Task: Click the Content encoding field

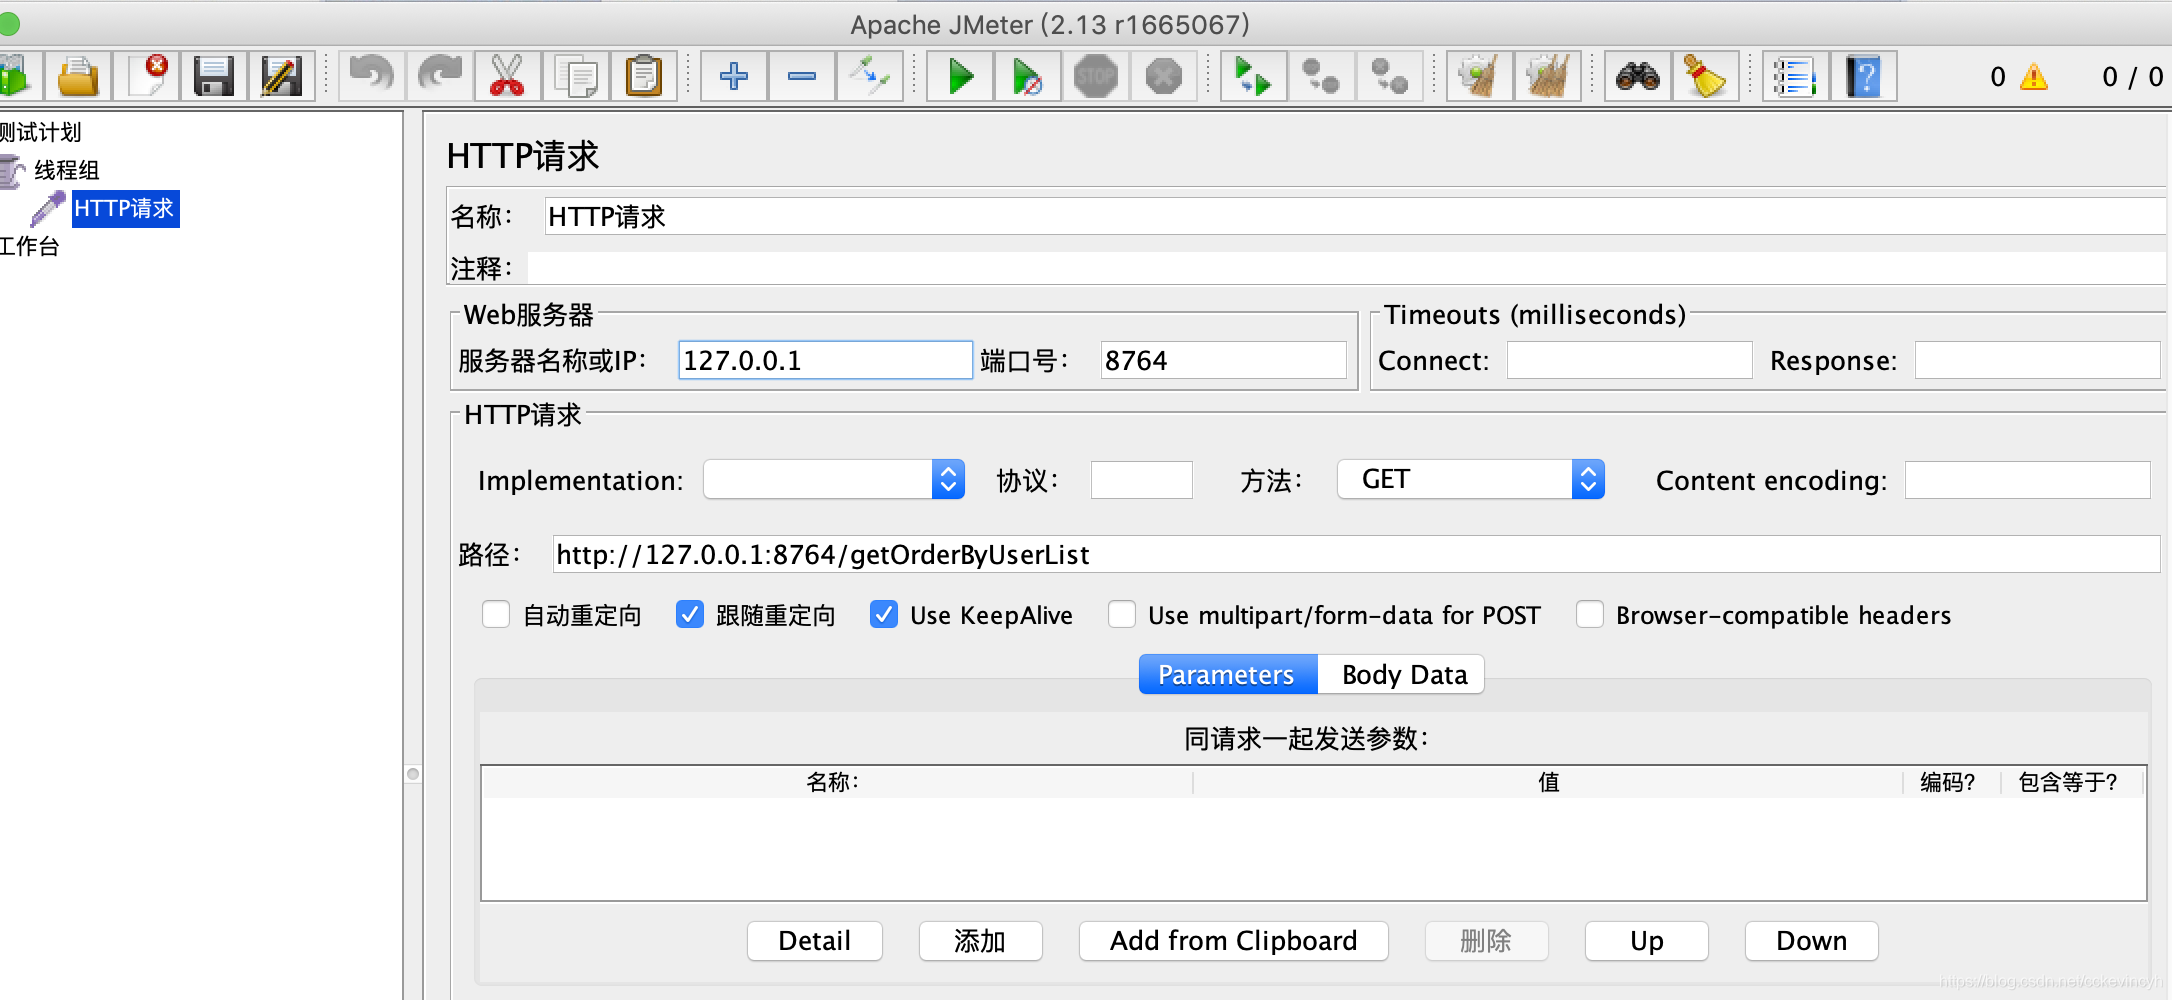Action: [x=2028, y=479]
